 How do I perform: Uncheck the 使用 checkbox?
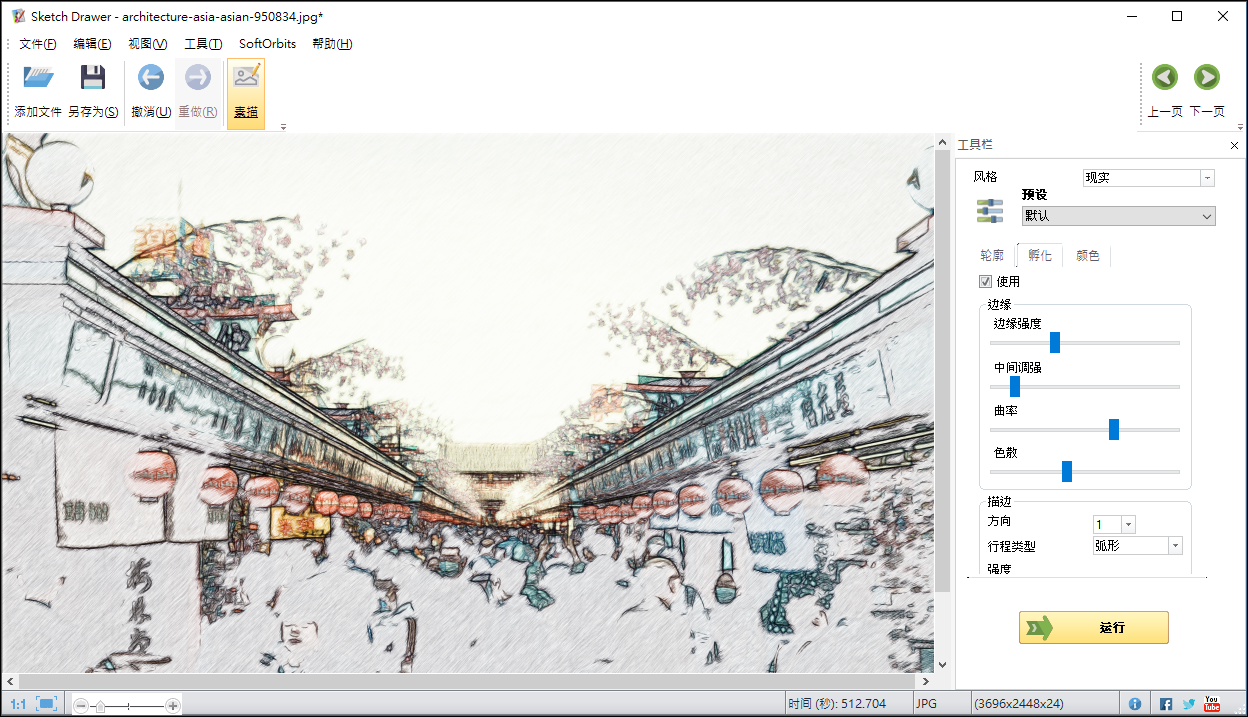pos(985,281)
